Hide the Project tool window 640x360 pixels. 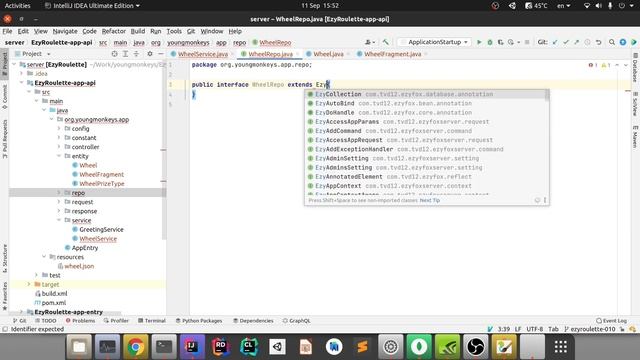(x=161, y=54)
